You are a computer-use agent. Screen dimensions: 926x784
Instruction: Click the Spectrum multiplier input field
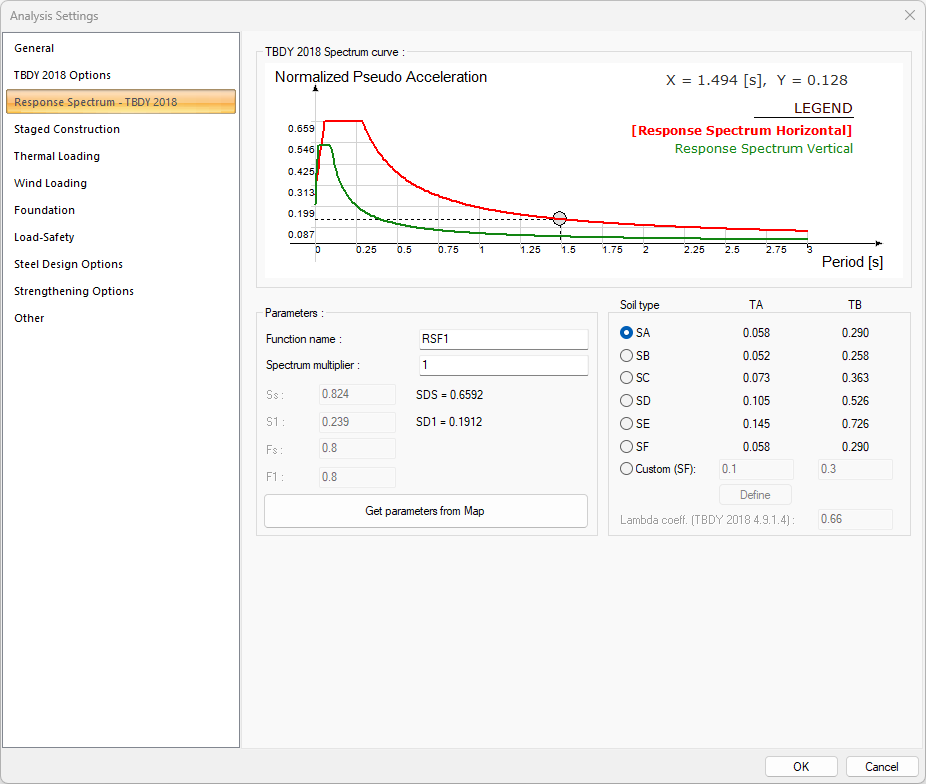(502, 366)
